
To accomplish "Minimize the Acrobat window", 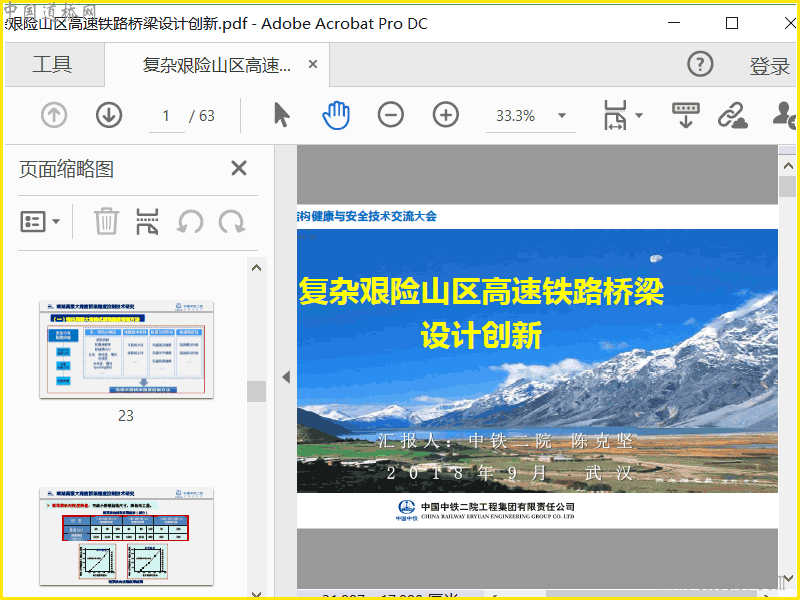I will coord(674,23).
